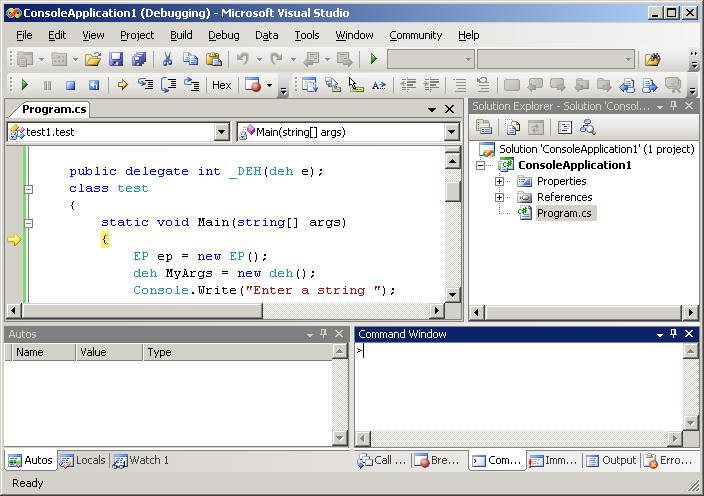Toggle auto-hide pin on Solution Explorer

pyautogui.click(x=674, y=106)
